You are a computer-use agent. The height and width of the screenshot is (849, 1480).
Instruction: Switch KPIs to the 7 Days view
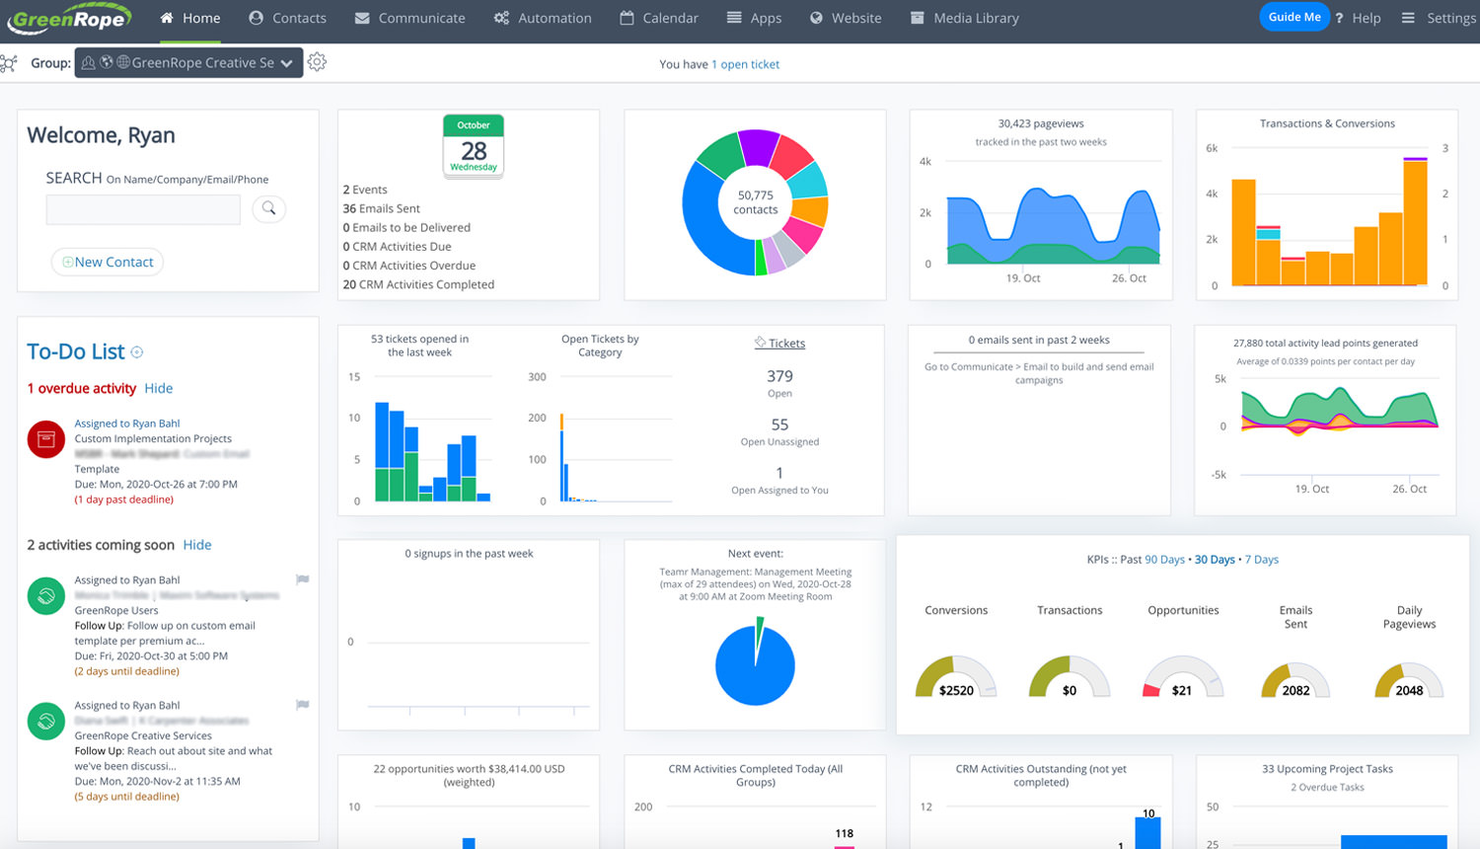pos(1262,559)
